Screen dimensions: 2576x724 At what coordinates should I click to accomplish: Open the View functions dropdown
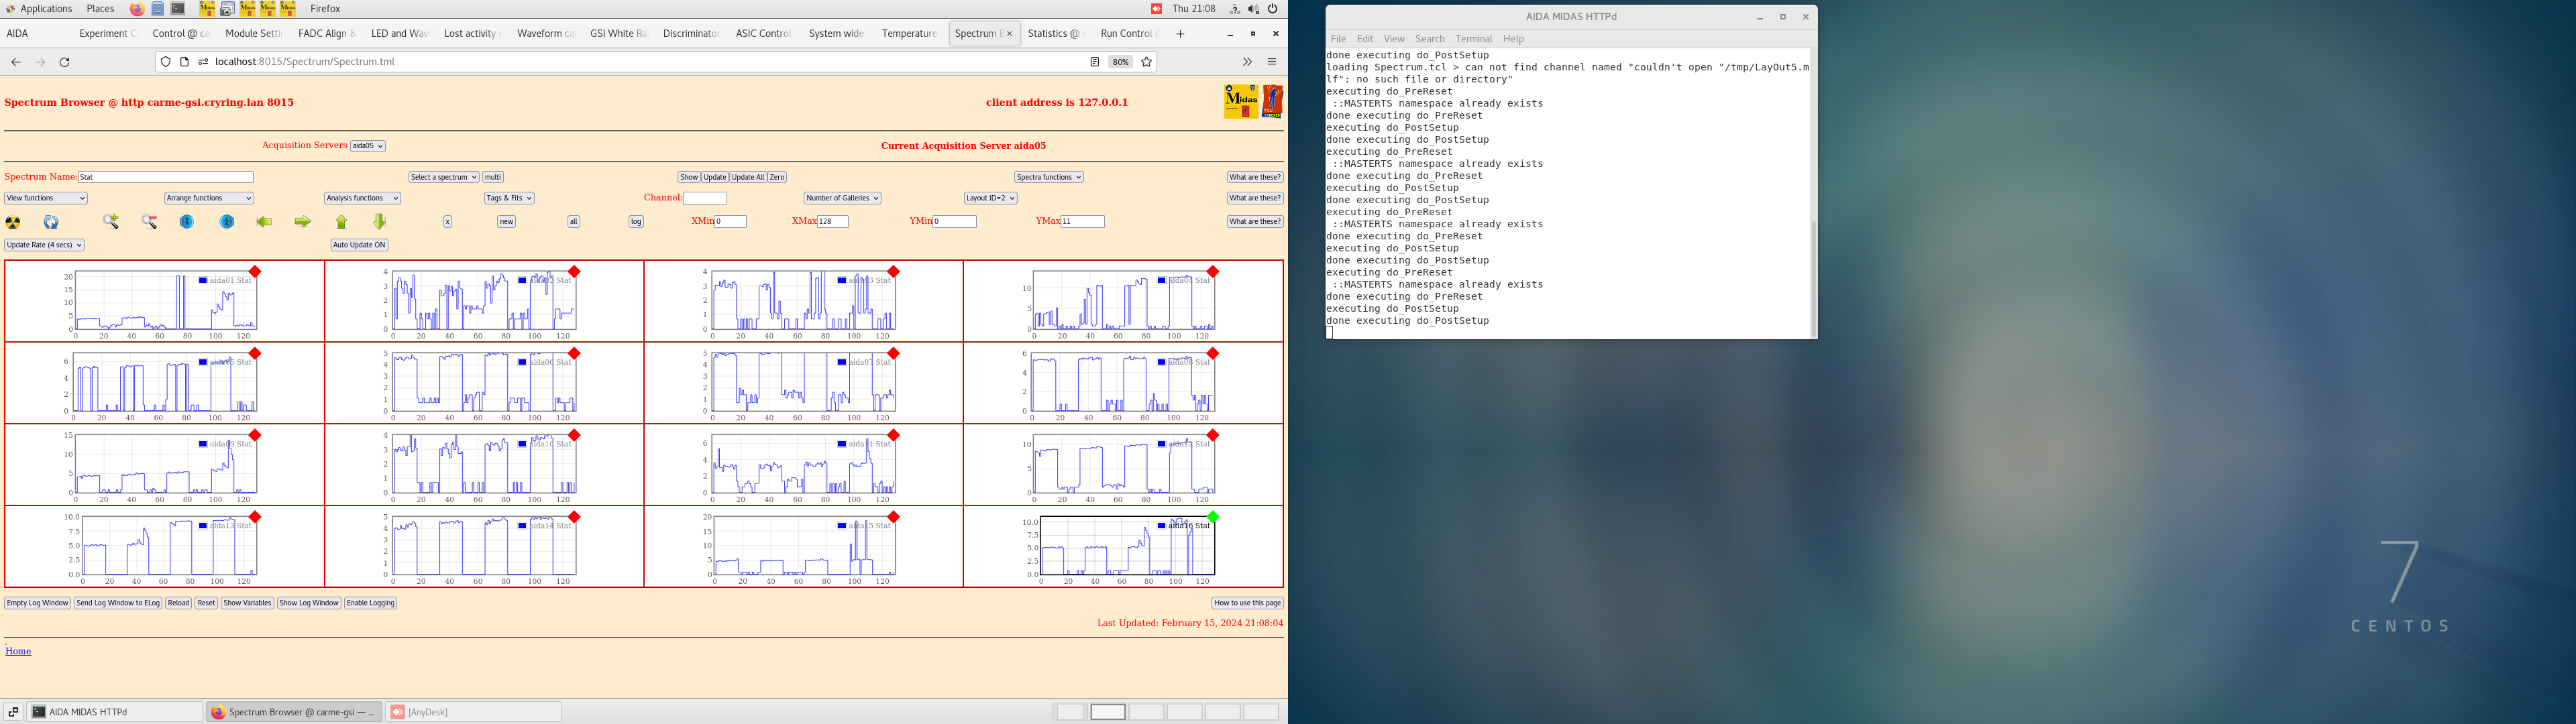click(46, 198)
